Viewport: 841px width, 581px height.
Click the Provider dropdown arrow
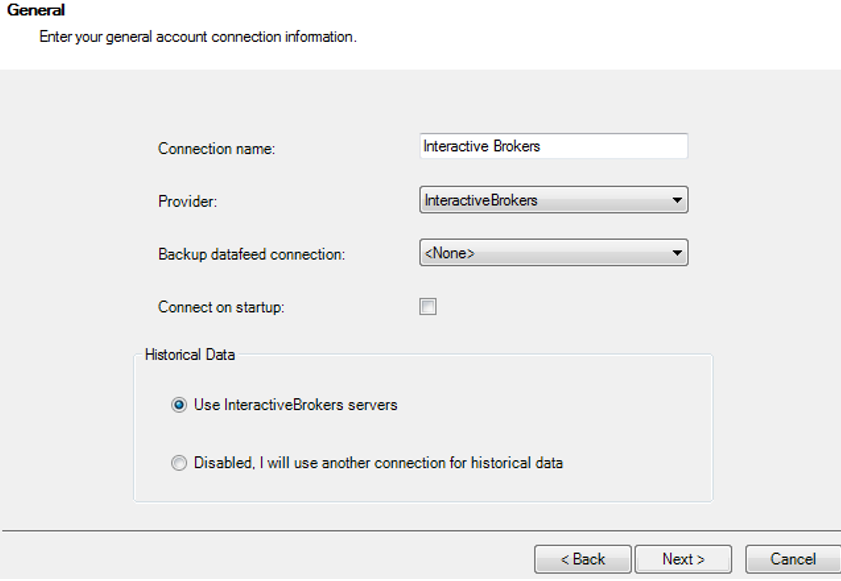[x=677, y=200]
